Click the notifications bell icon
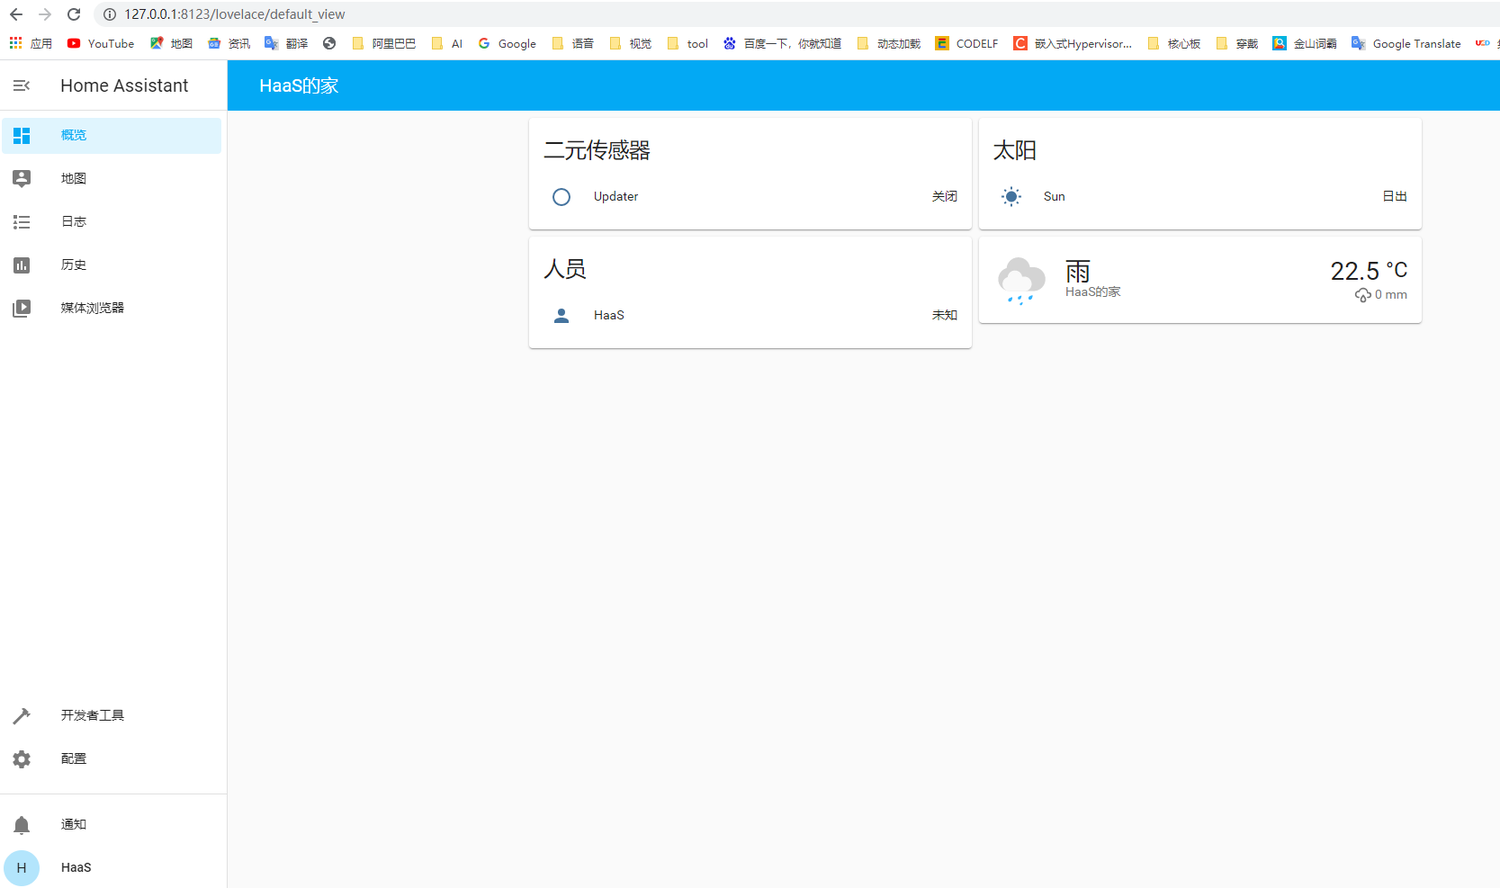 click(x=21, y=823)
